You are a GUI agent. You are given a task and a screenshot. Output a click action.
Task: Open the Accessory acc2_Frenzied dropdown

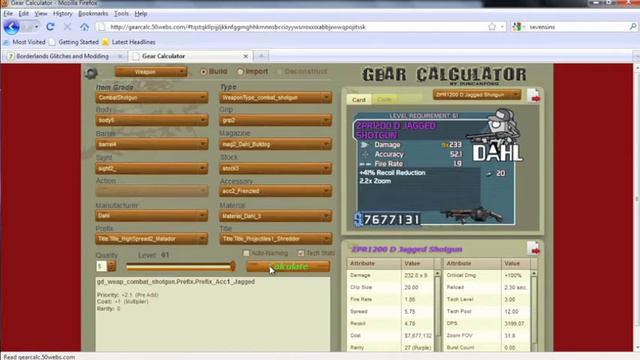276,191
